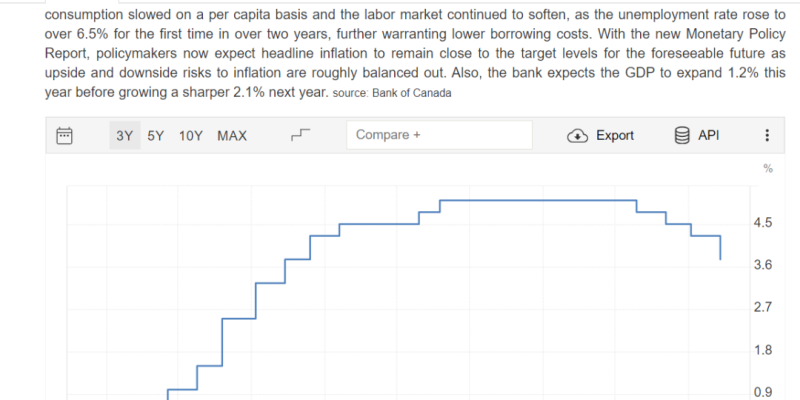Click the percent unit label above axis
The height and width of the screenshot is (400, 800).
click(x=768, y=168)
